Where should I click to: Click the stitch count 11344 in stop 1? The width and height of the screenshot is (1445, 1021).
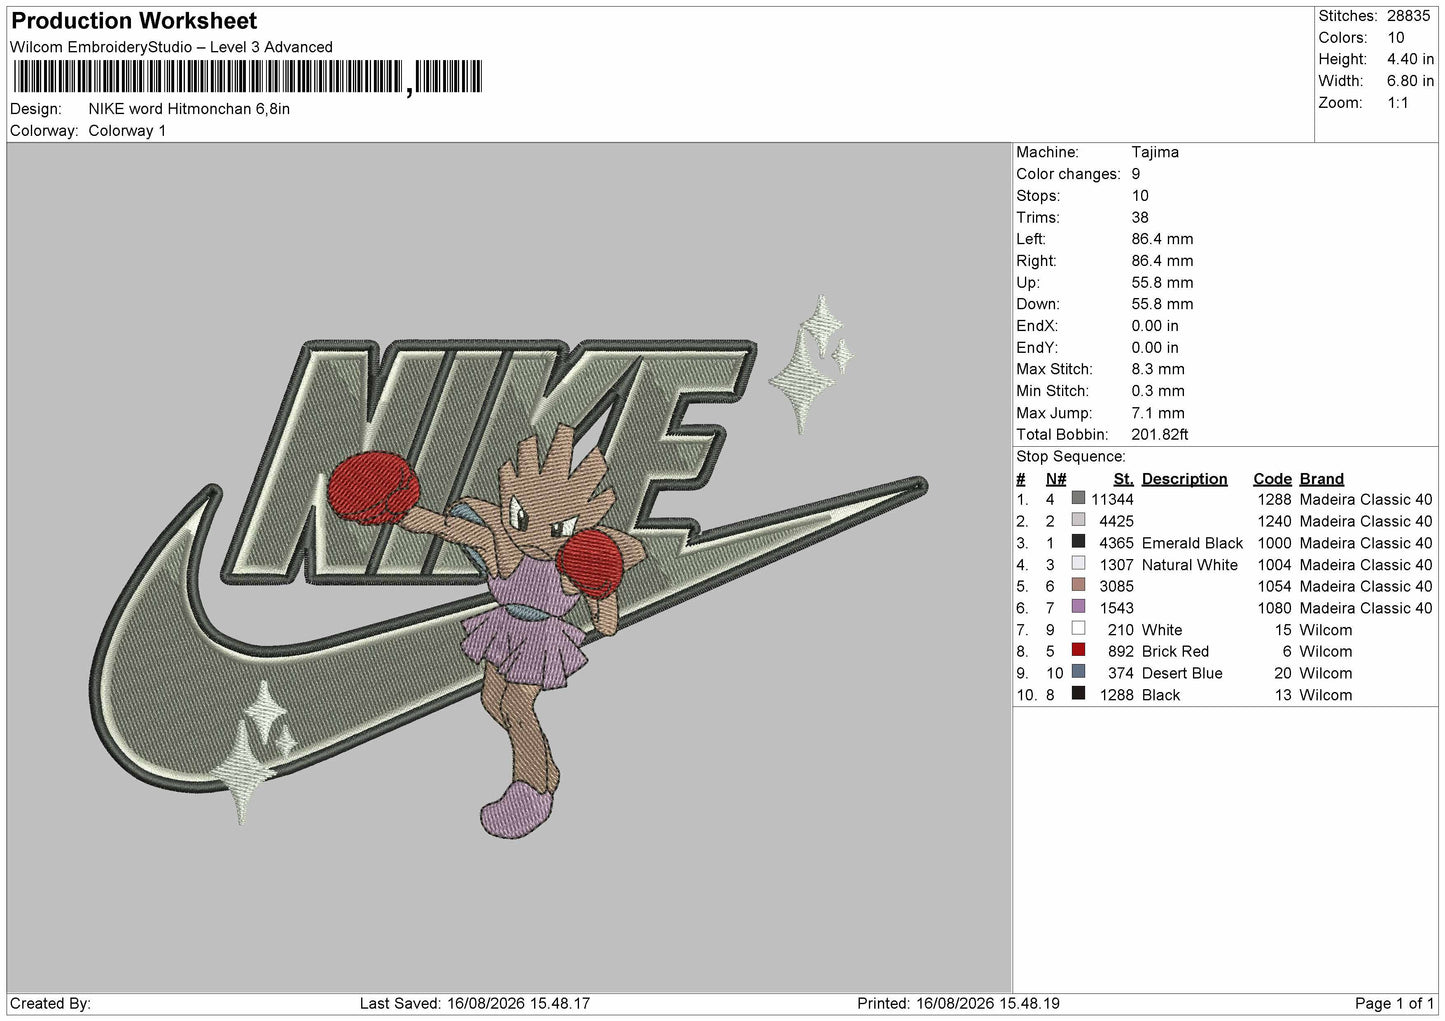pyautogui.click(x=1112, y=499)
